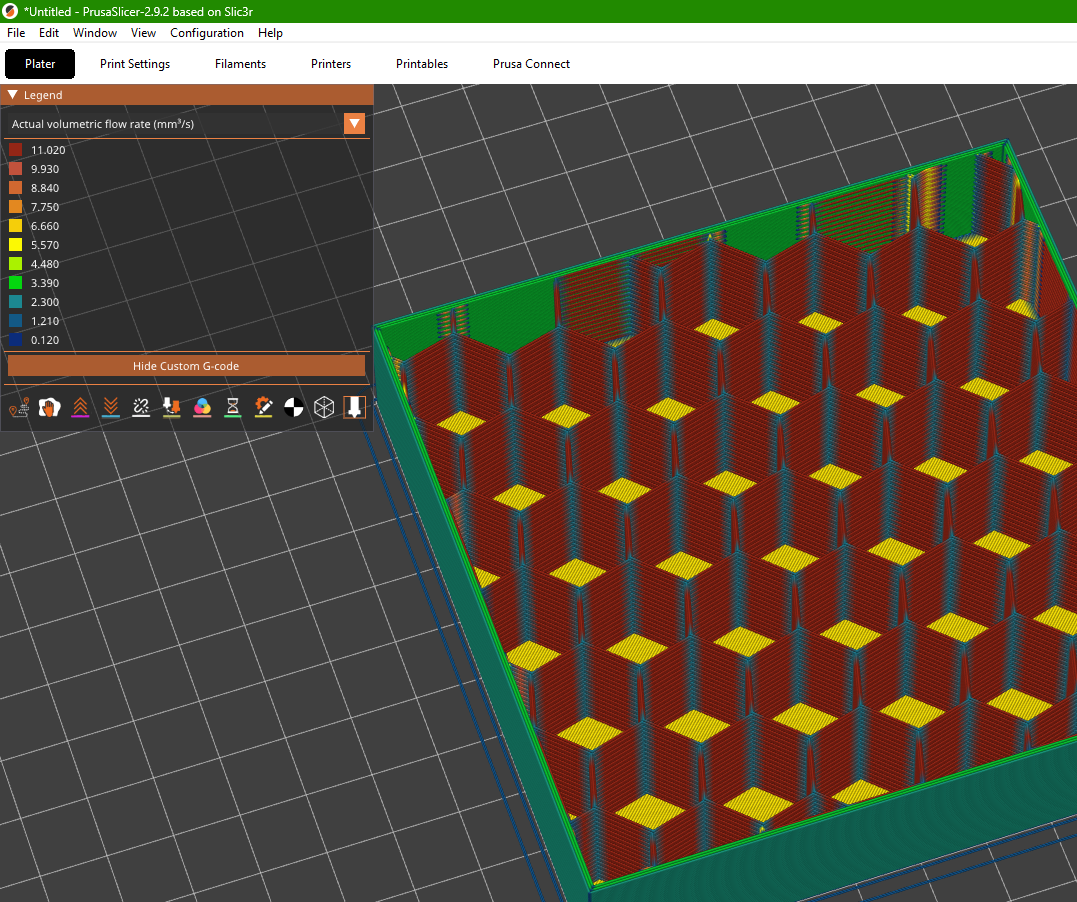Toggle seams broken-link icon

141,407
